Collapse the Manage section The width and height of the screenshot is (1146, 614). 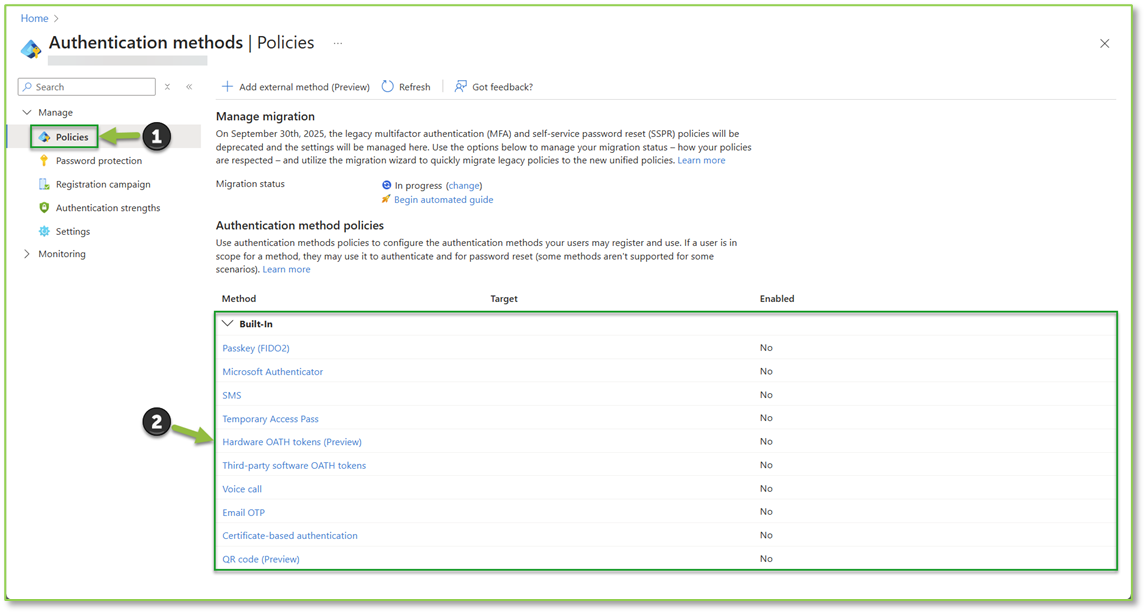click(x=27, y=112)
